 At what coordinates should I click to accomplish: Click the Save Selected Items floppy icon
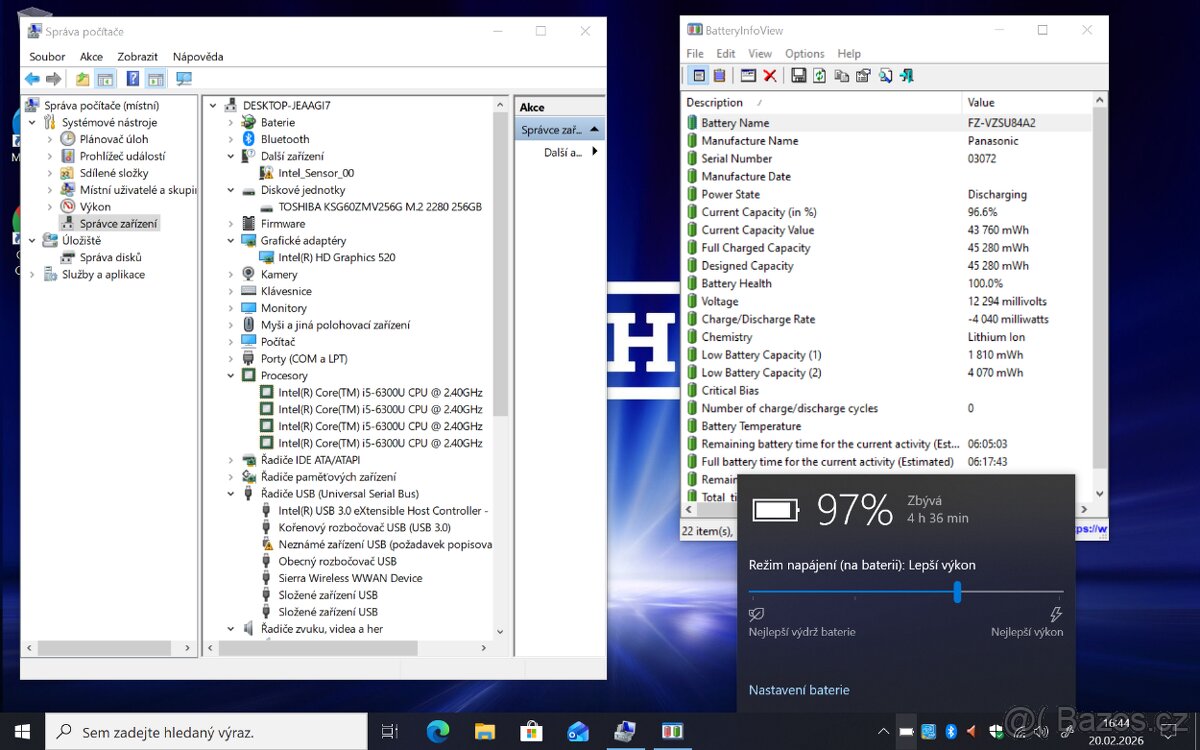click(798, 76)
